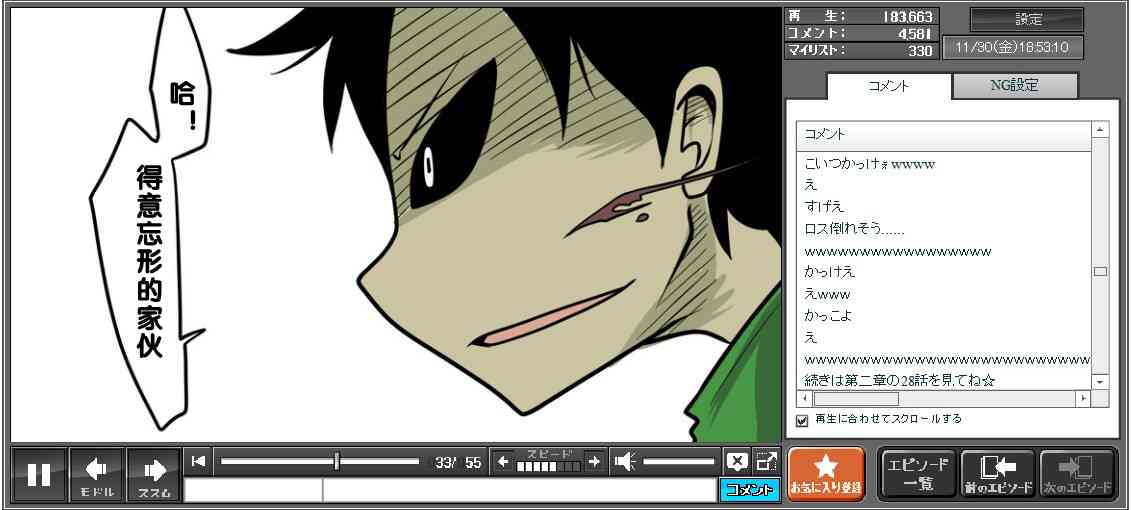Select the コメント tab

click(889, 86)
